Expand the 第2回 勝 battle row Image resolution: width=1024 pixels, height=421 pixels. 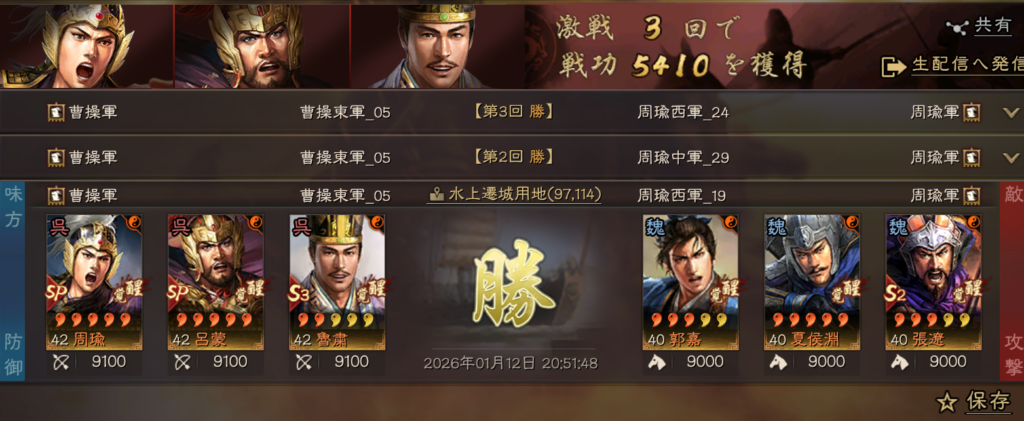pos(1010,157)
